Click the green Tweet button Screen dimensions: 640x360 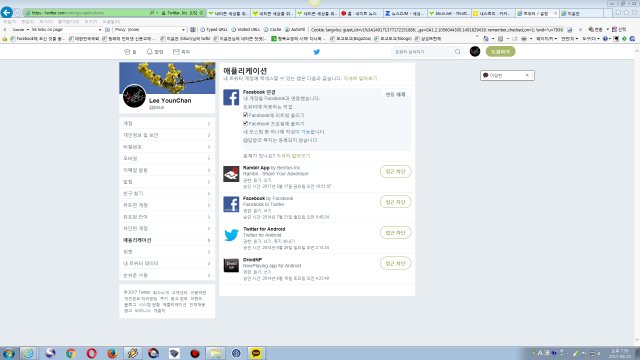(500, 51)
